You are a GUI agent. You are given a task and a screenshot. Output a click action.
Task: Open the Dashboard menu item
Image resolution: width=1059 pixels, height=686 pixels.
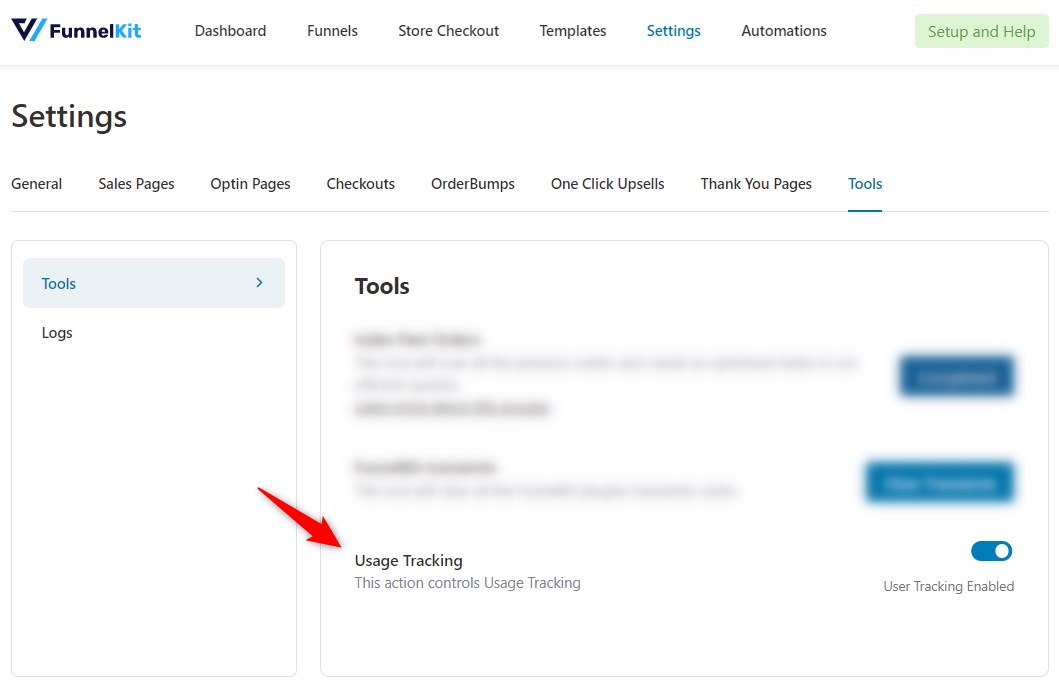pyautogui.click(x=230, y=31)
